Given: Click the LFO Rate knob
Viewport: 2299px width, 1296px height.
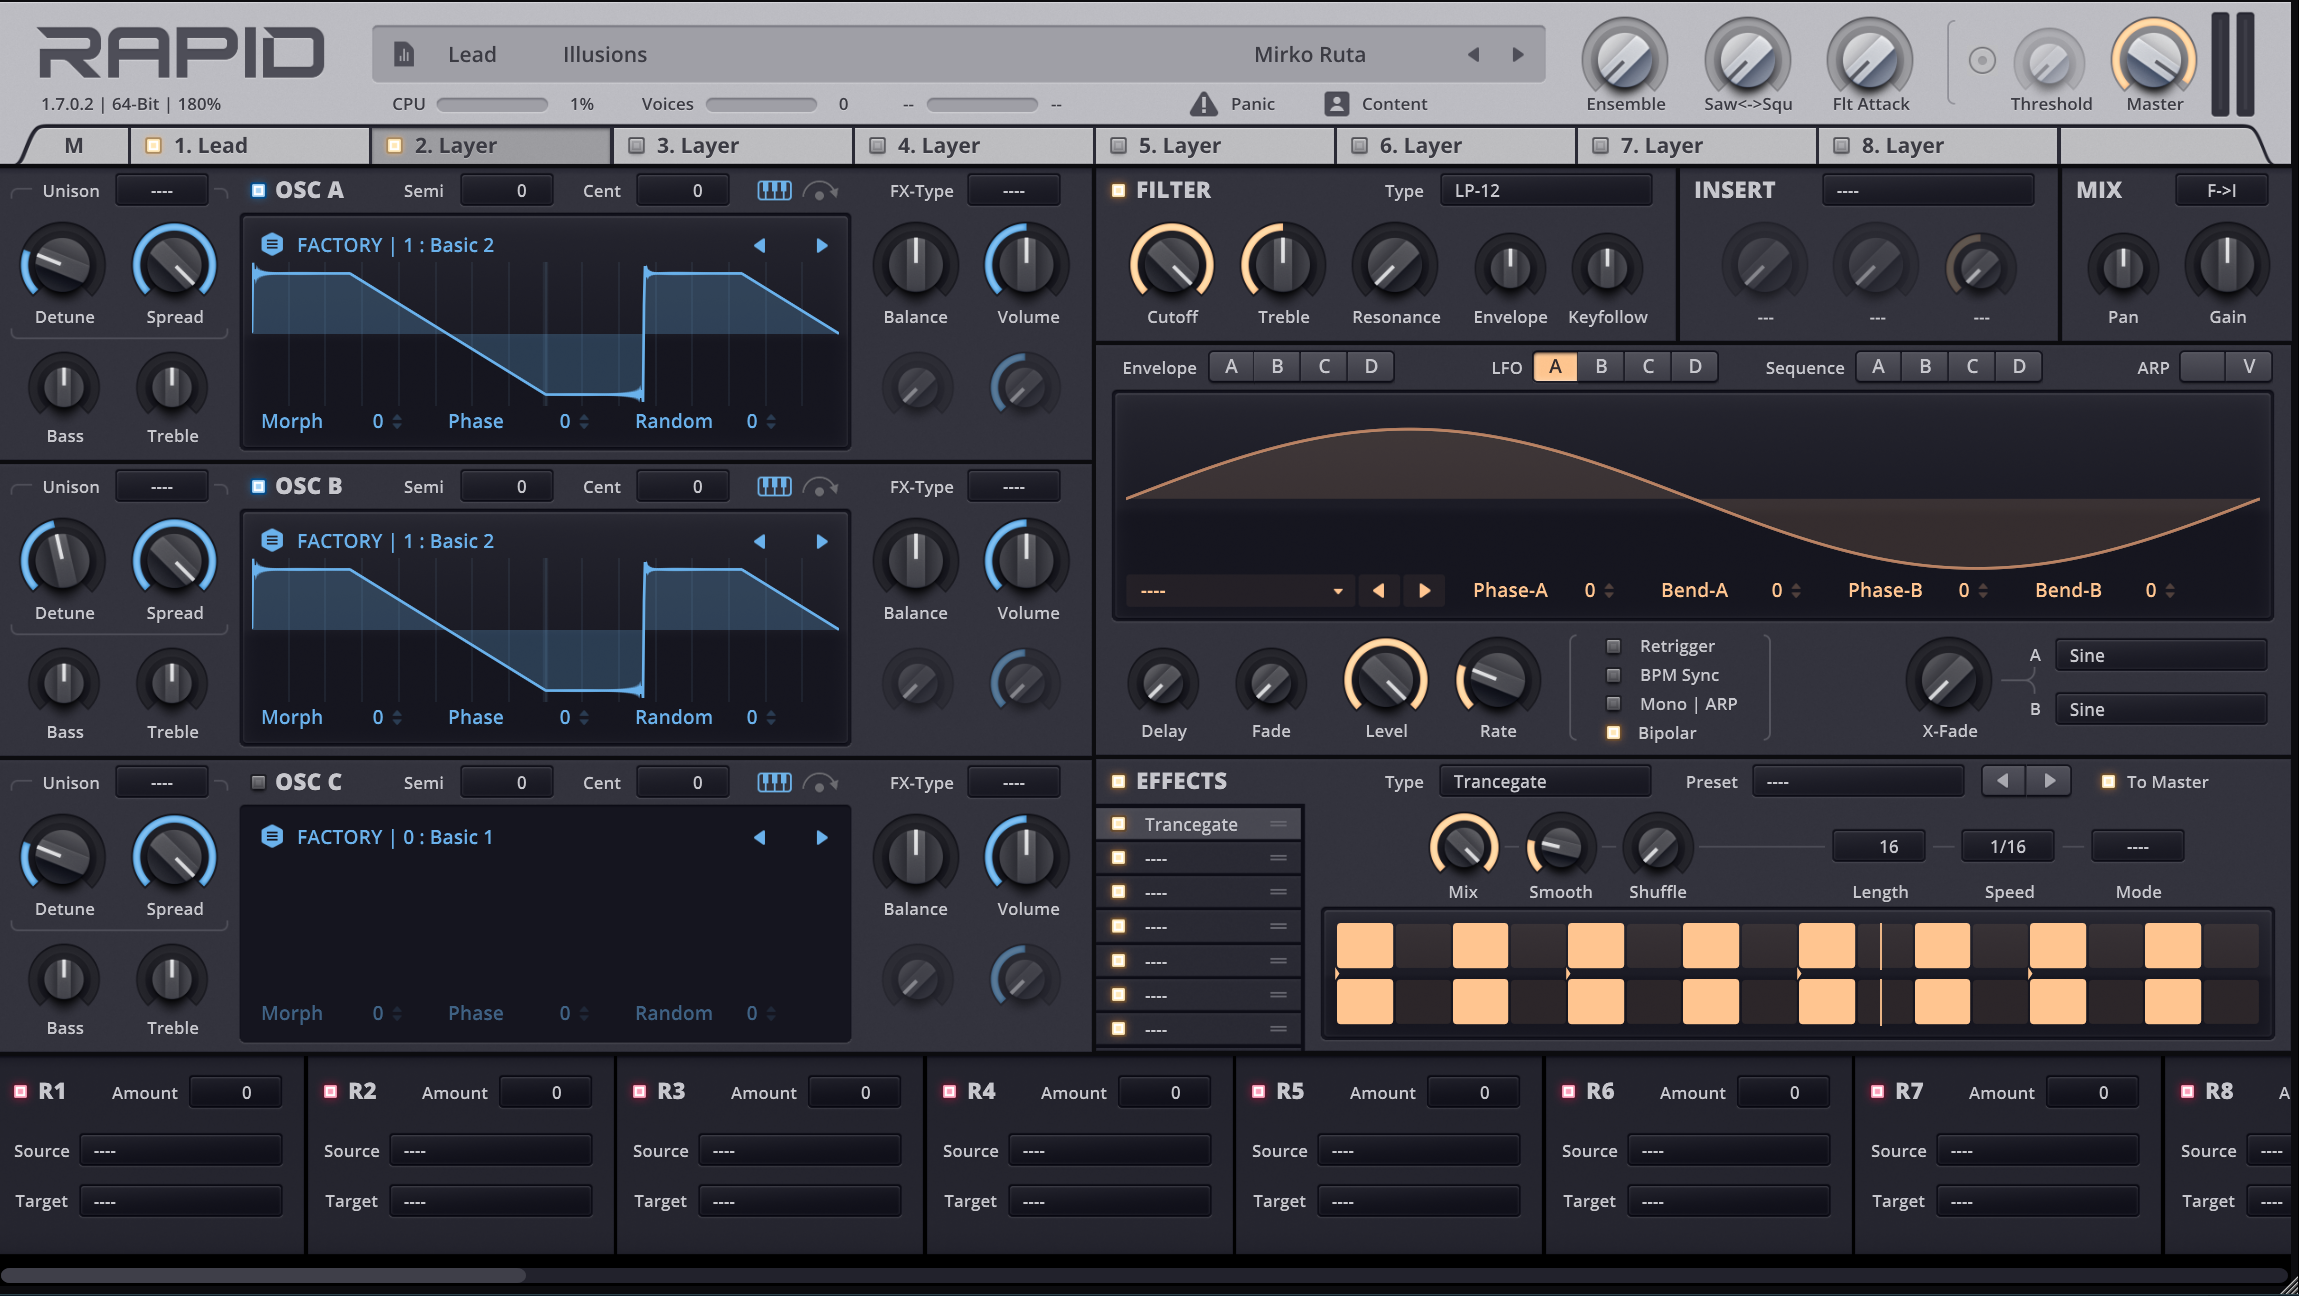Looking at the screenshot, I should [1497, 680].
